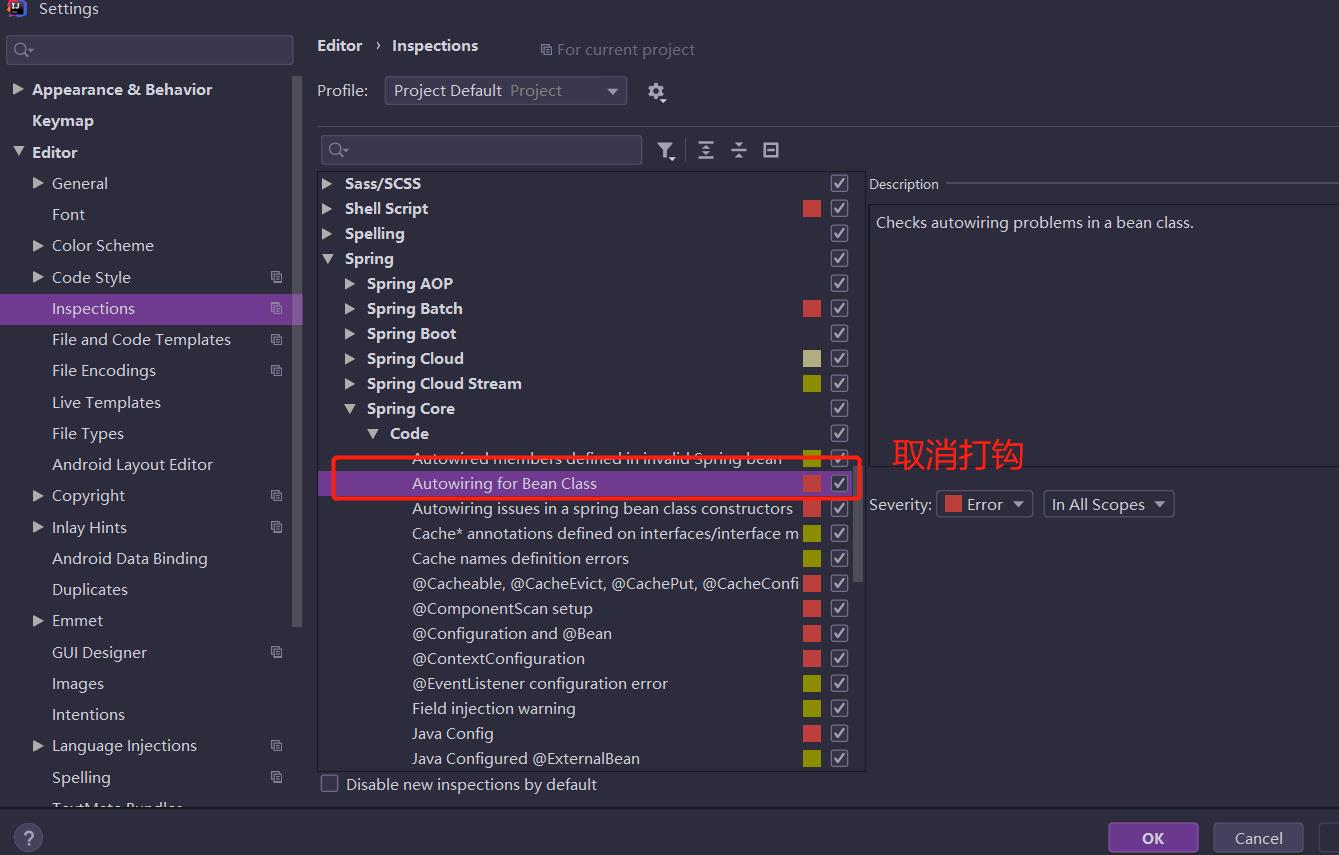Click project-level icon next to Code Style
The image size is (1339, 855).
point(277,277)
